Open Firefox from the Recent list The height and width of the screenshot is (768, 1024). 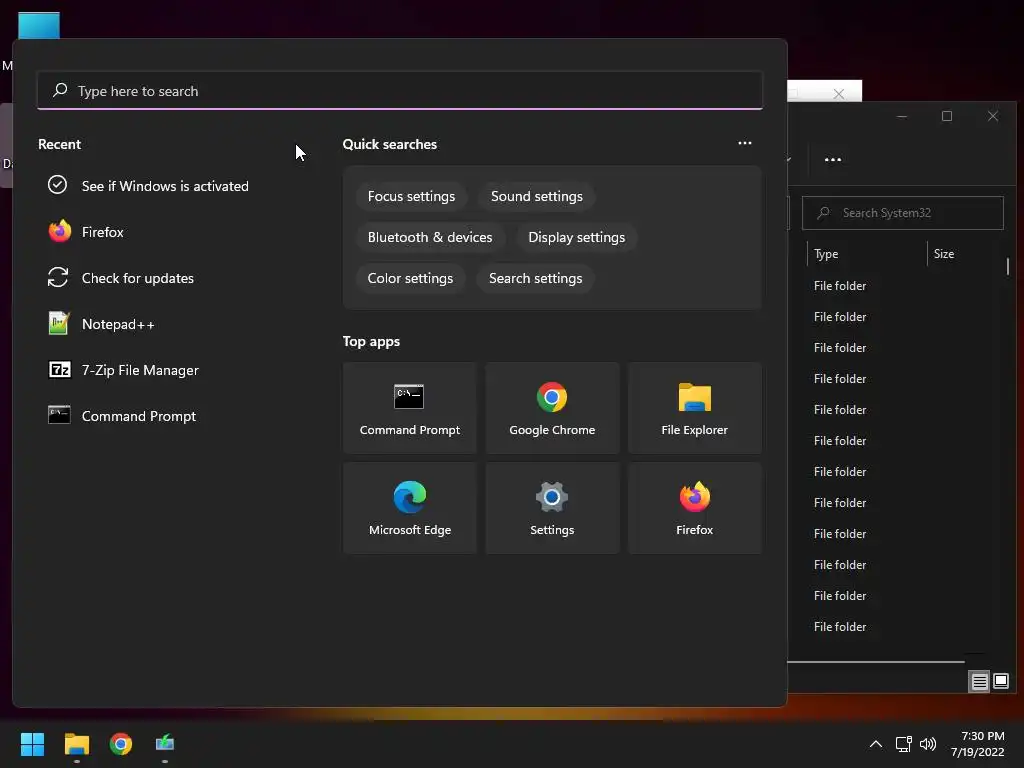point(103,232)
